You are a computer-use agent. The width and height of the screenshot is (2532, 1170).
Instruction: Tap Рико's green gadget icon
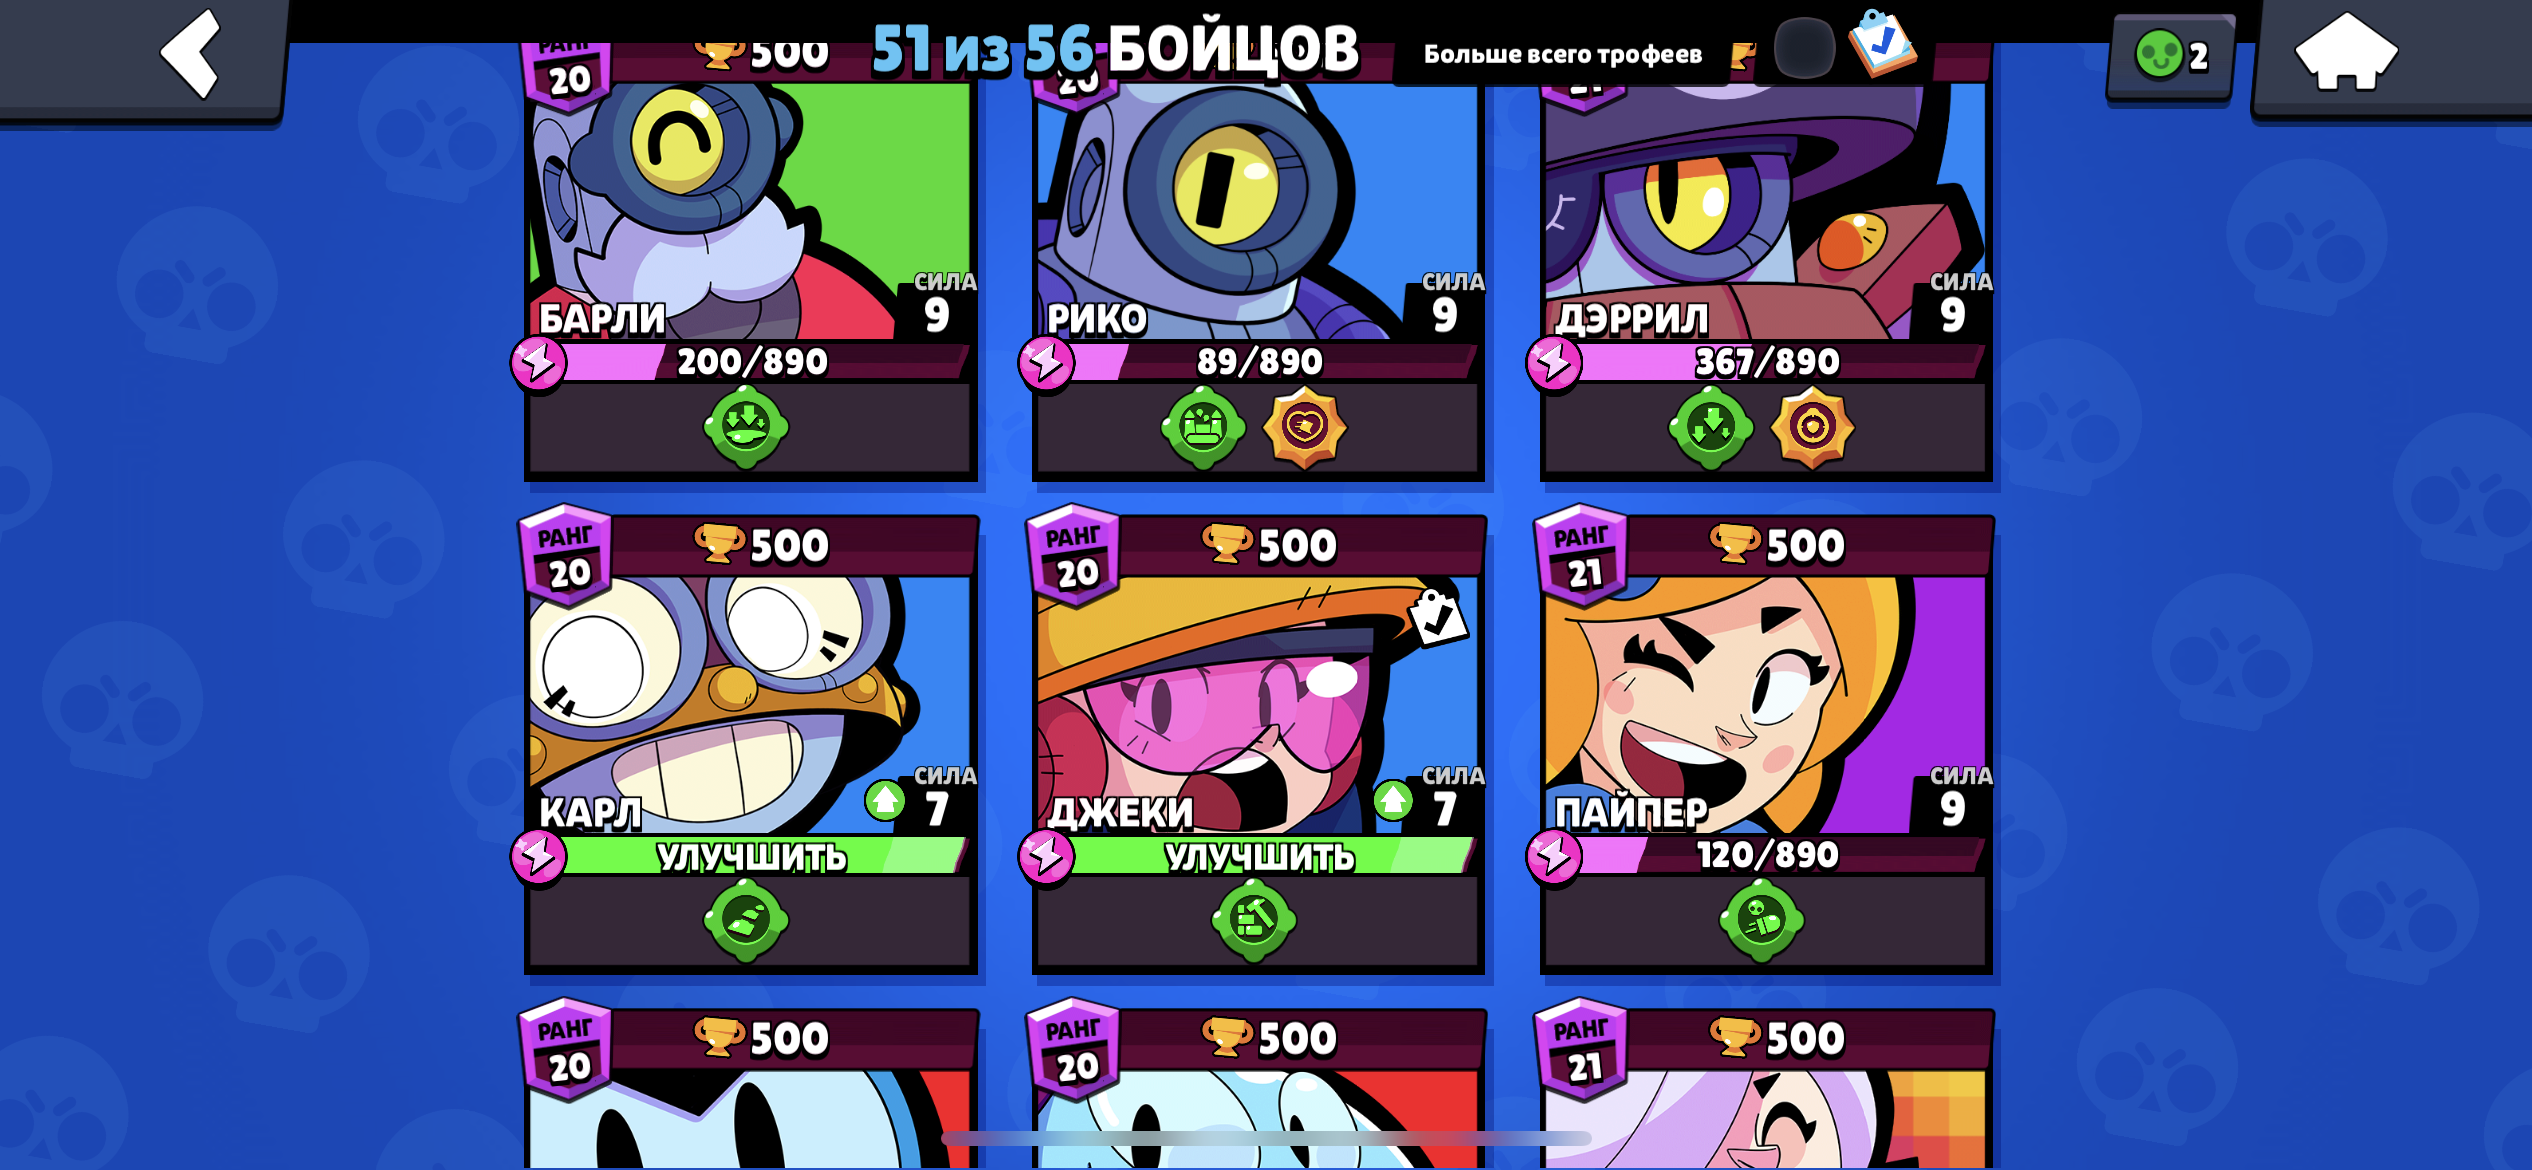coord(1203,428)
